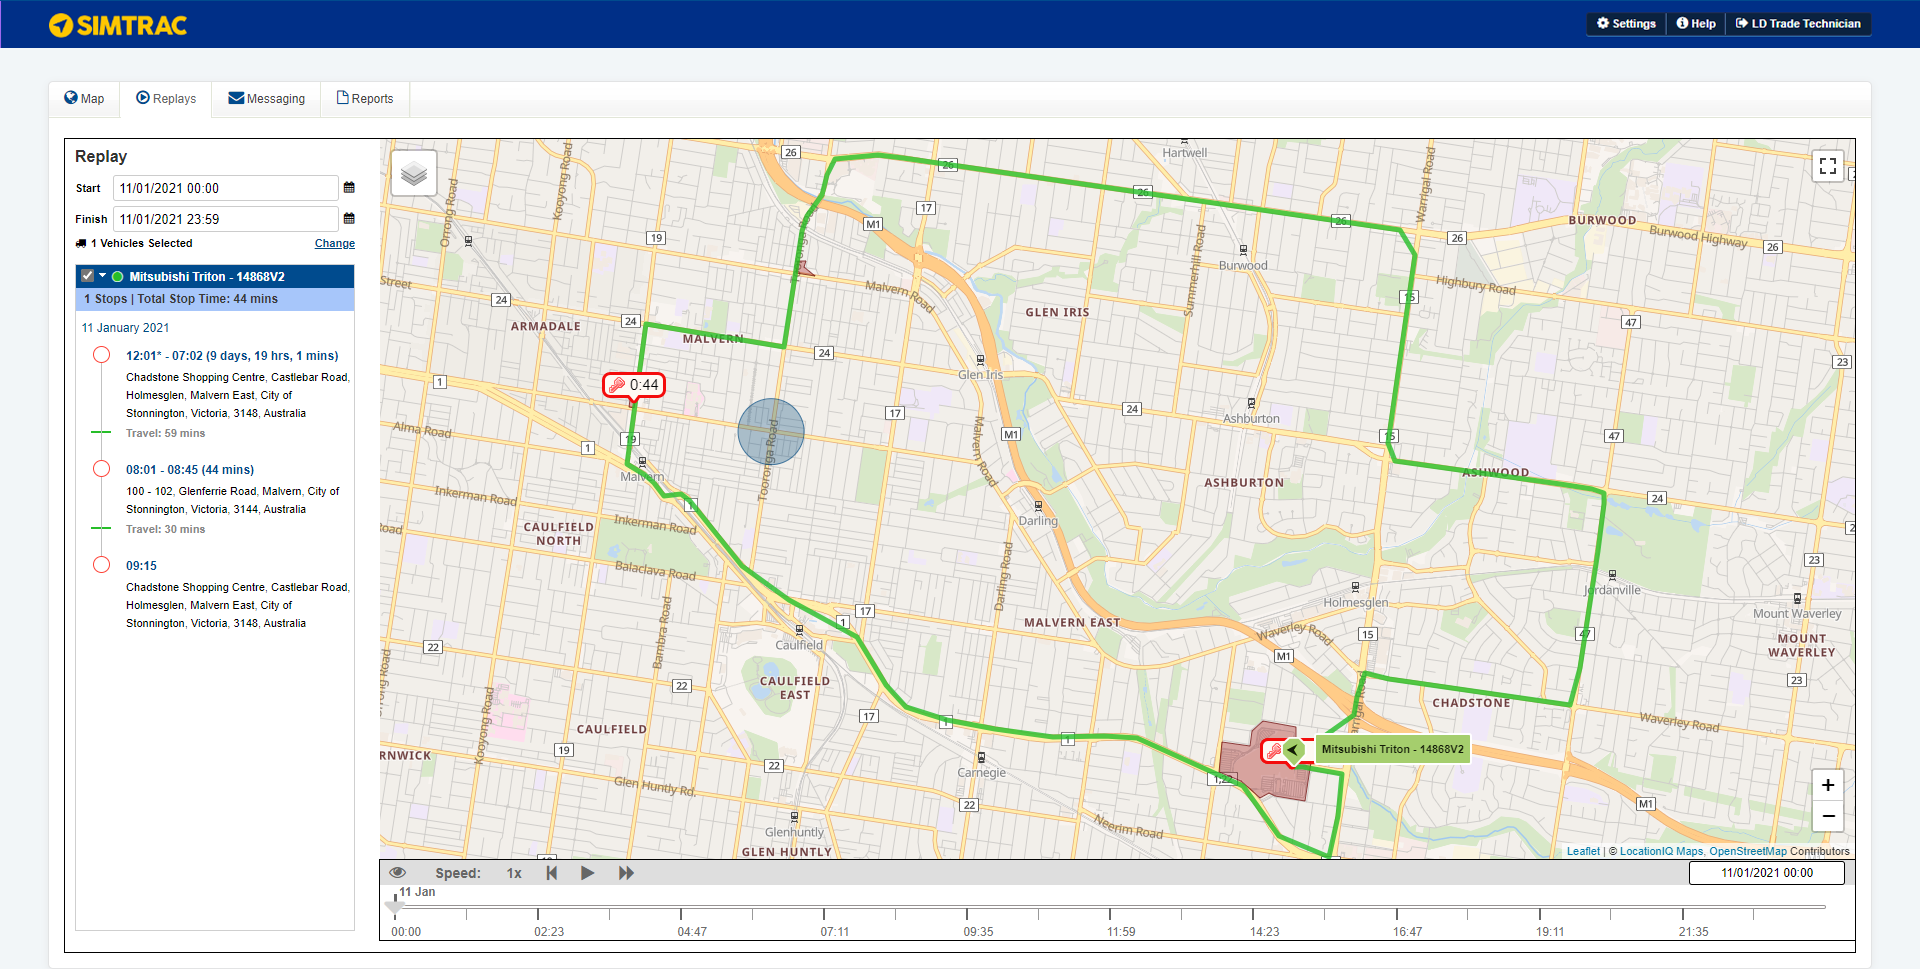1920x969 pixels.
Task: Click the 09:35 timeline marker
Action: click(x=978, y=931)
